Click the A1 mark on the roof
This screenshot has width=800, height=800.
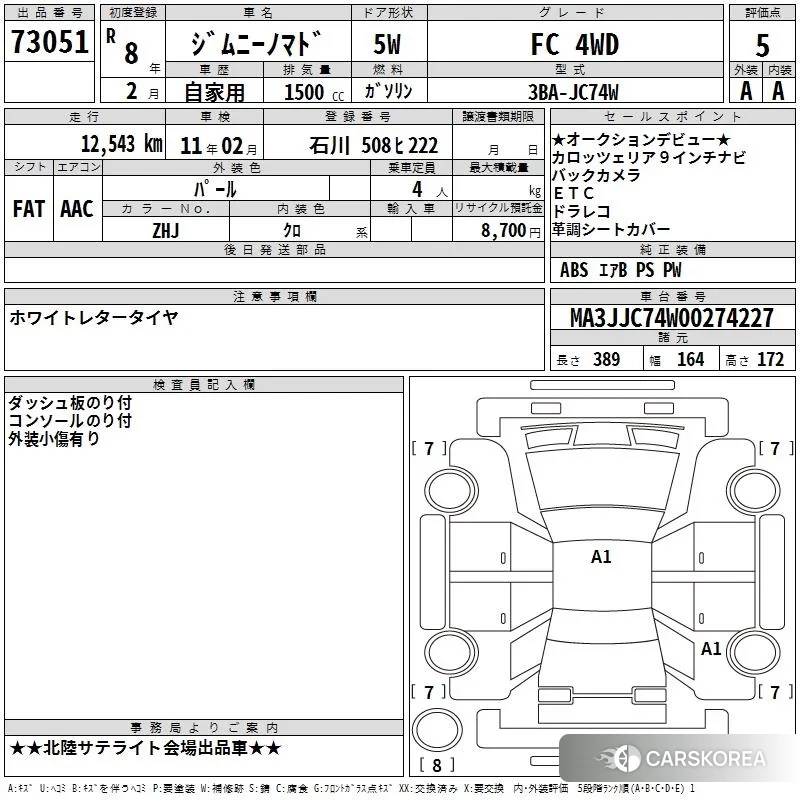601,557
